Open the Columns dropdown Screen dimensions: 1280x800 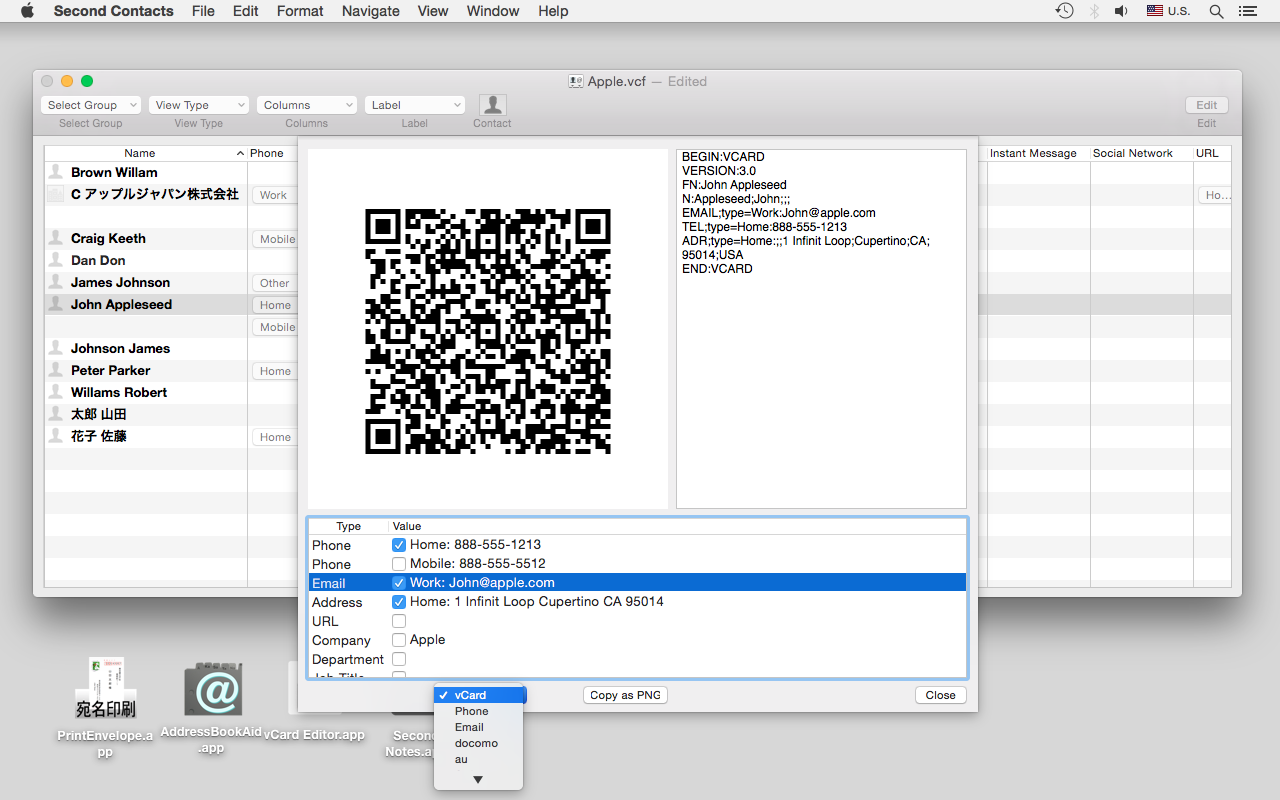pyautogui.click(x=307, y=105)
